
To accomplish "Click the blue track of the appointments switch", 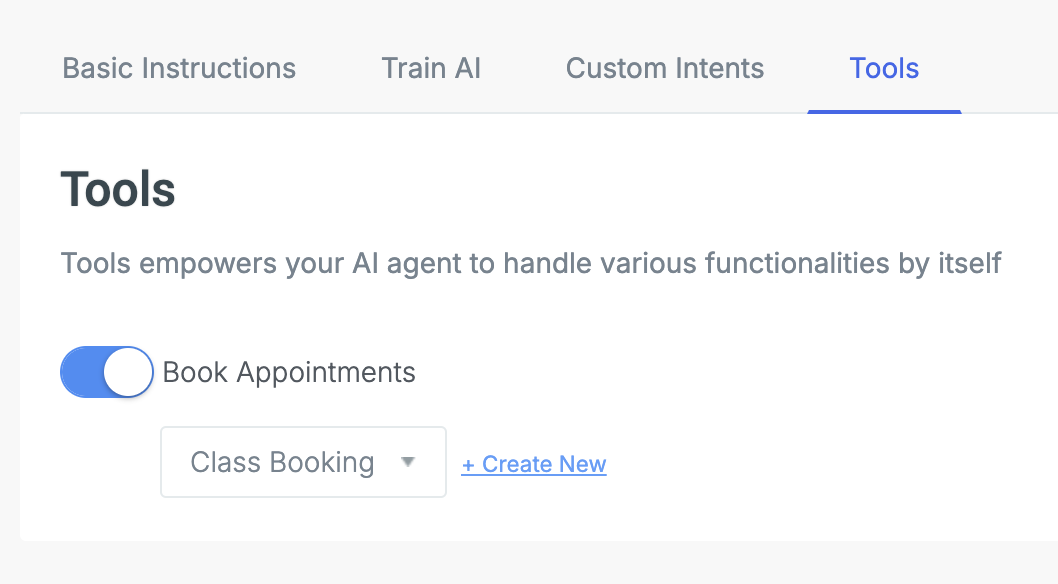I will click(82, 373).
